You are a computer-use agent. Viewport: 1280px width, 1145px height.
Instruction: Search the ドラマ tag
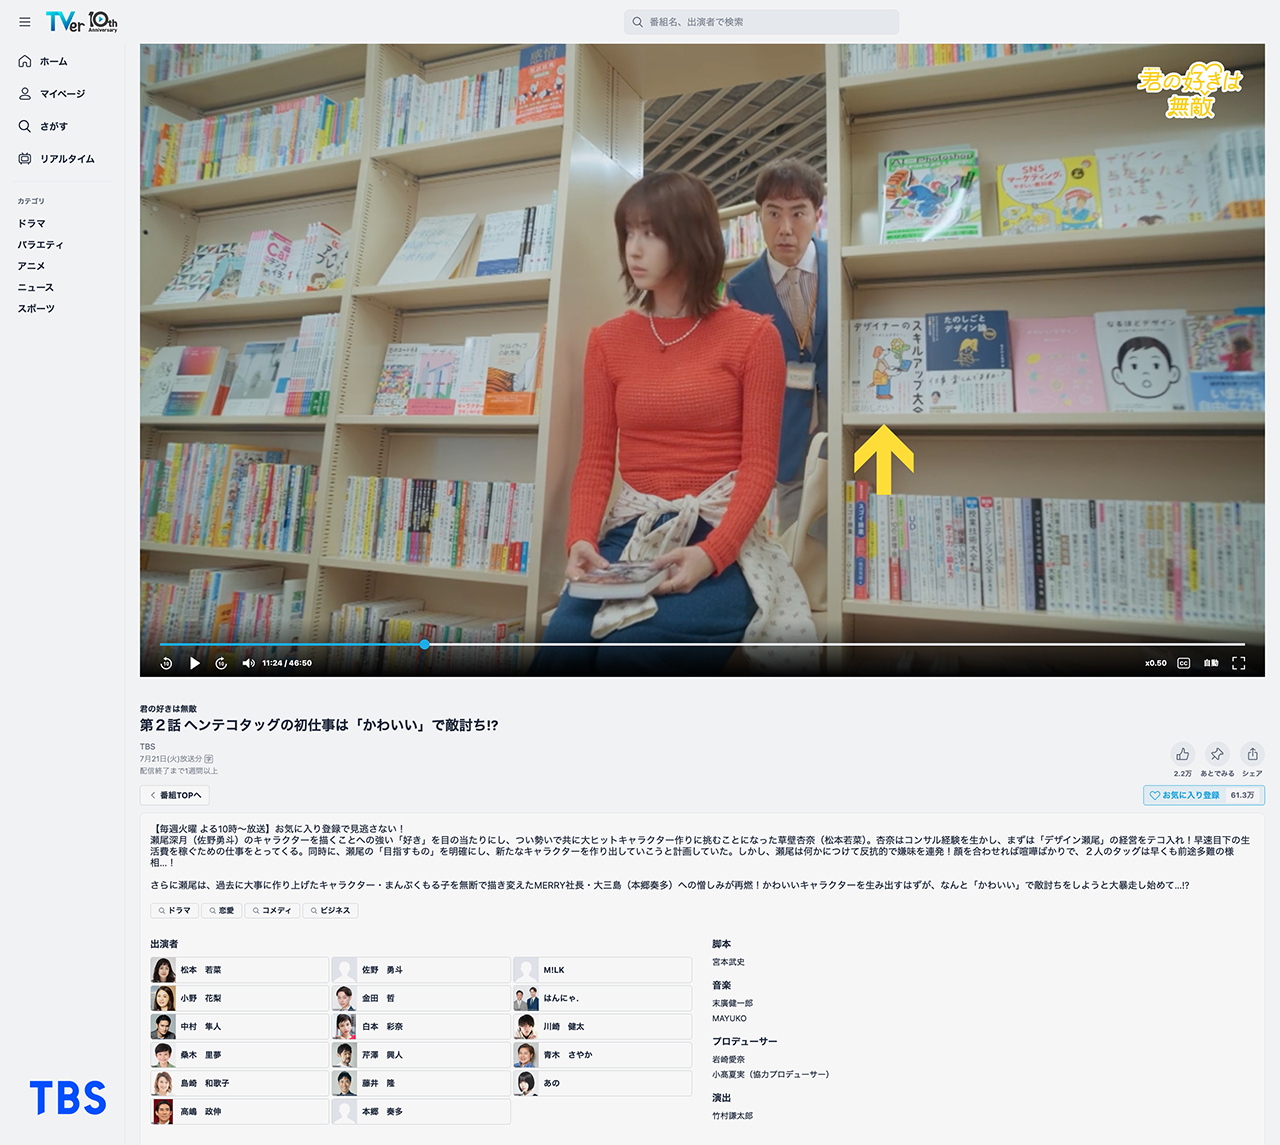click(x=174, y=911)
